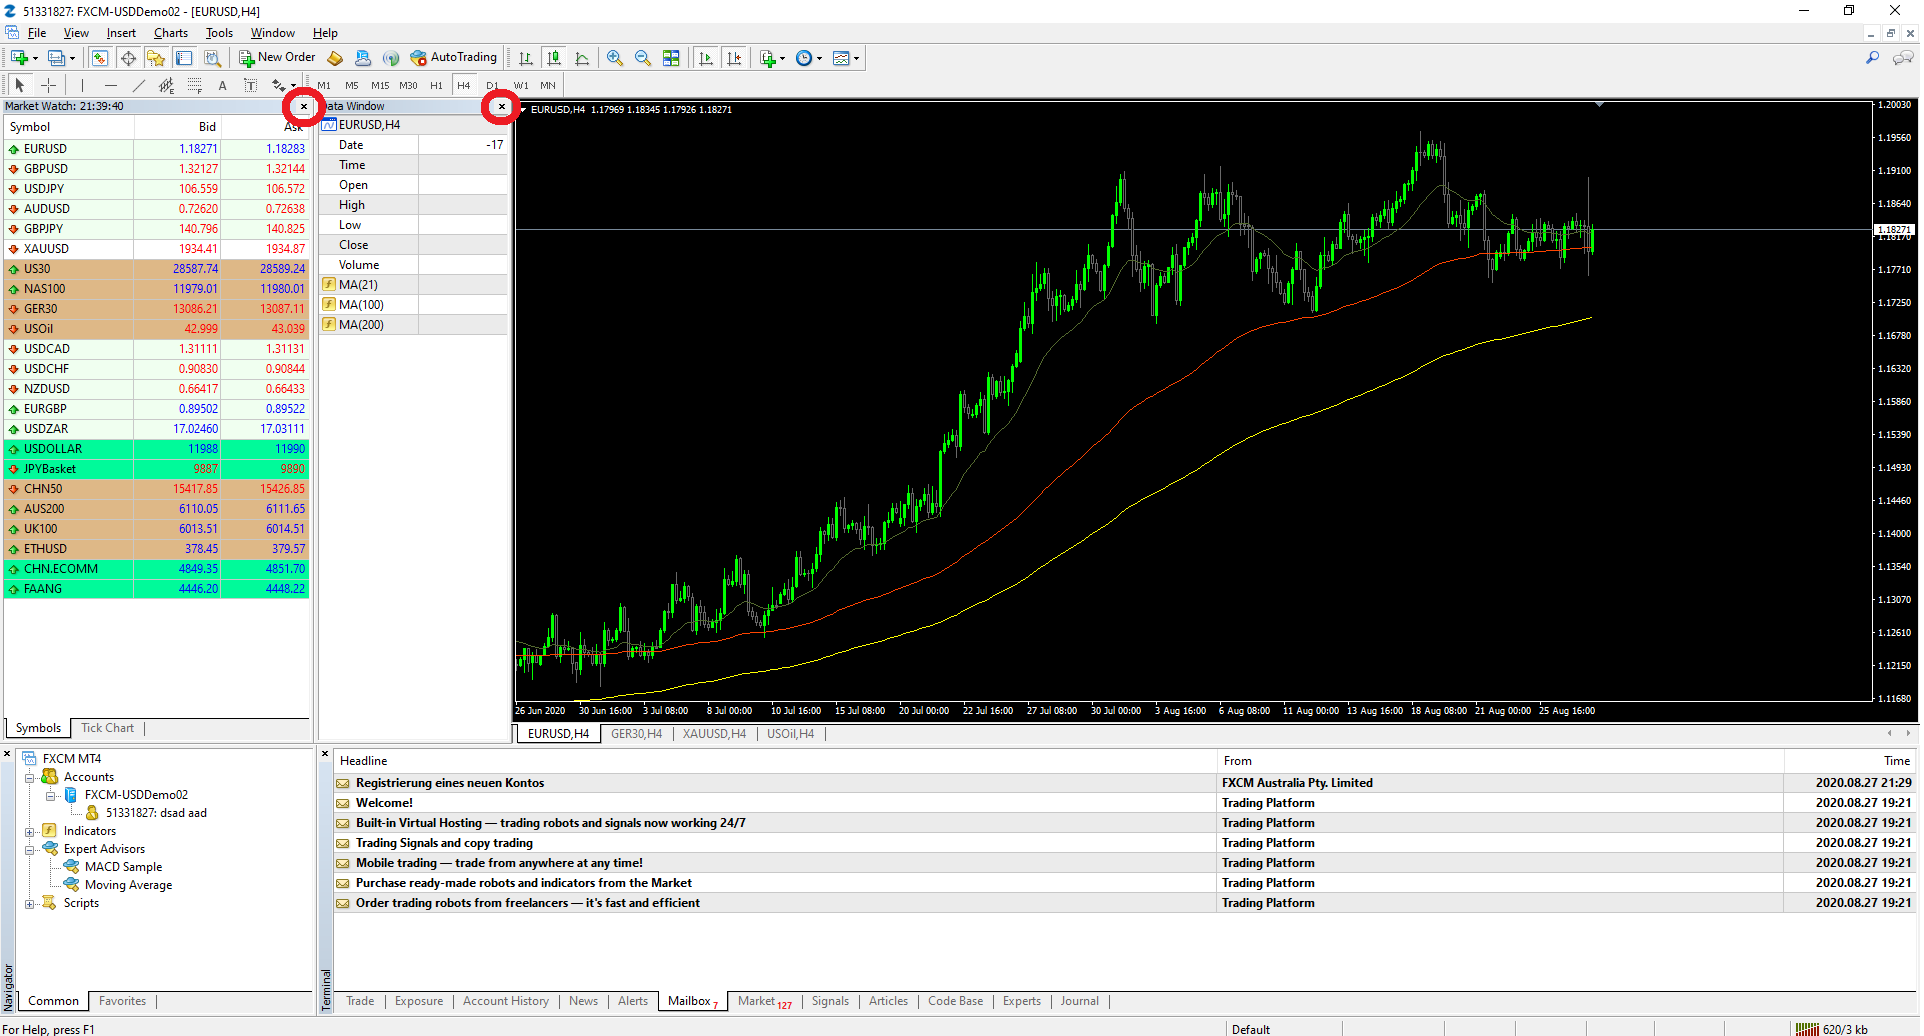Open the Charts menu
The width and height of the screenshot is (1924, 1036).
click(170, 33)
